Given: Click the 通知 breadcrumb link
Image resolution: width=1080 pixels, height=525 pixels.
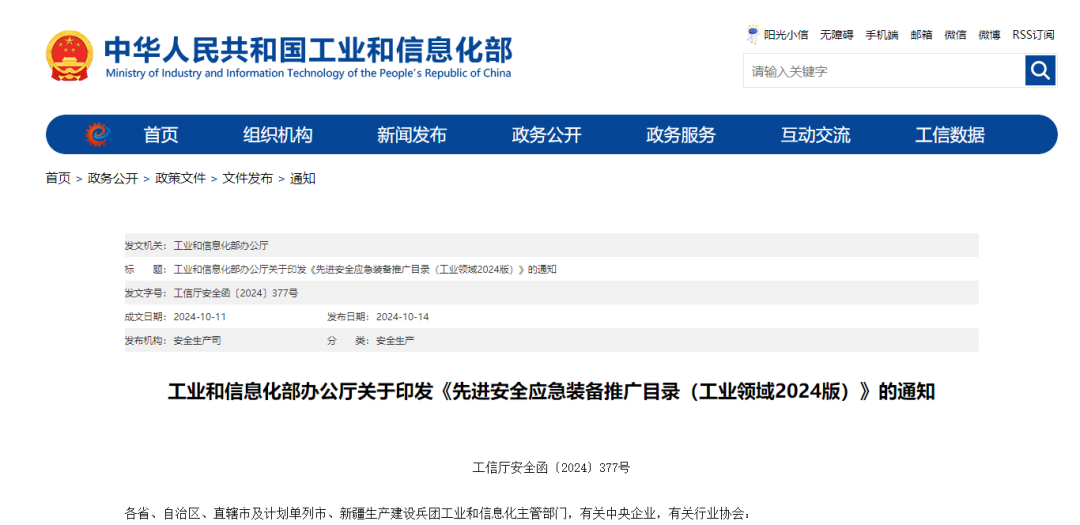Looking at the screenshot, I should pyautogui.click(x=302, y=178).
